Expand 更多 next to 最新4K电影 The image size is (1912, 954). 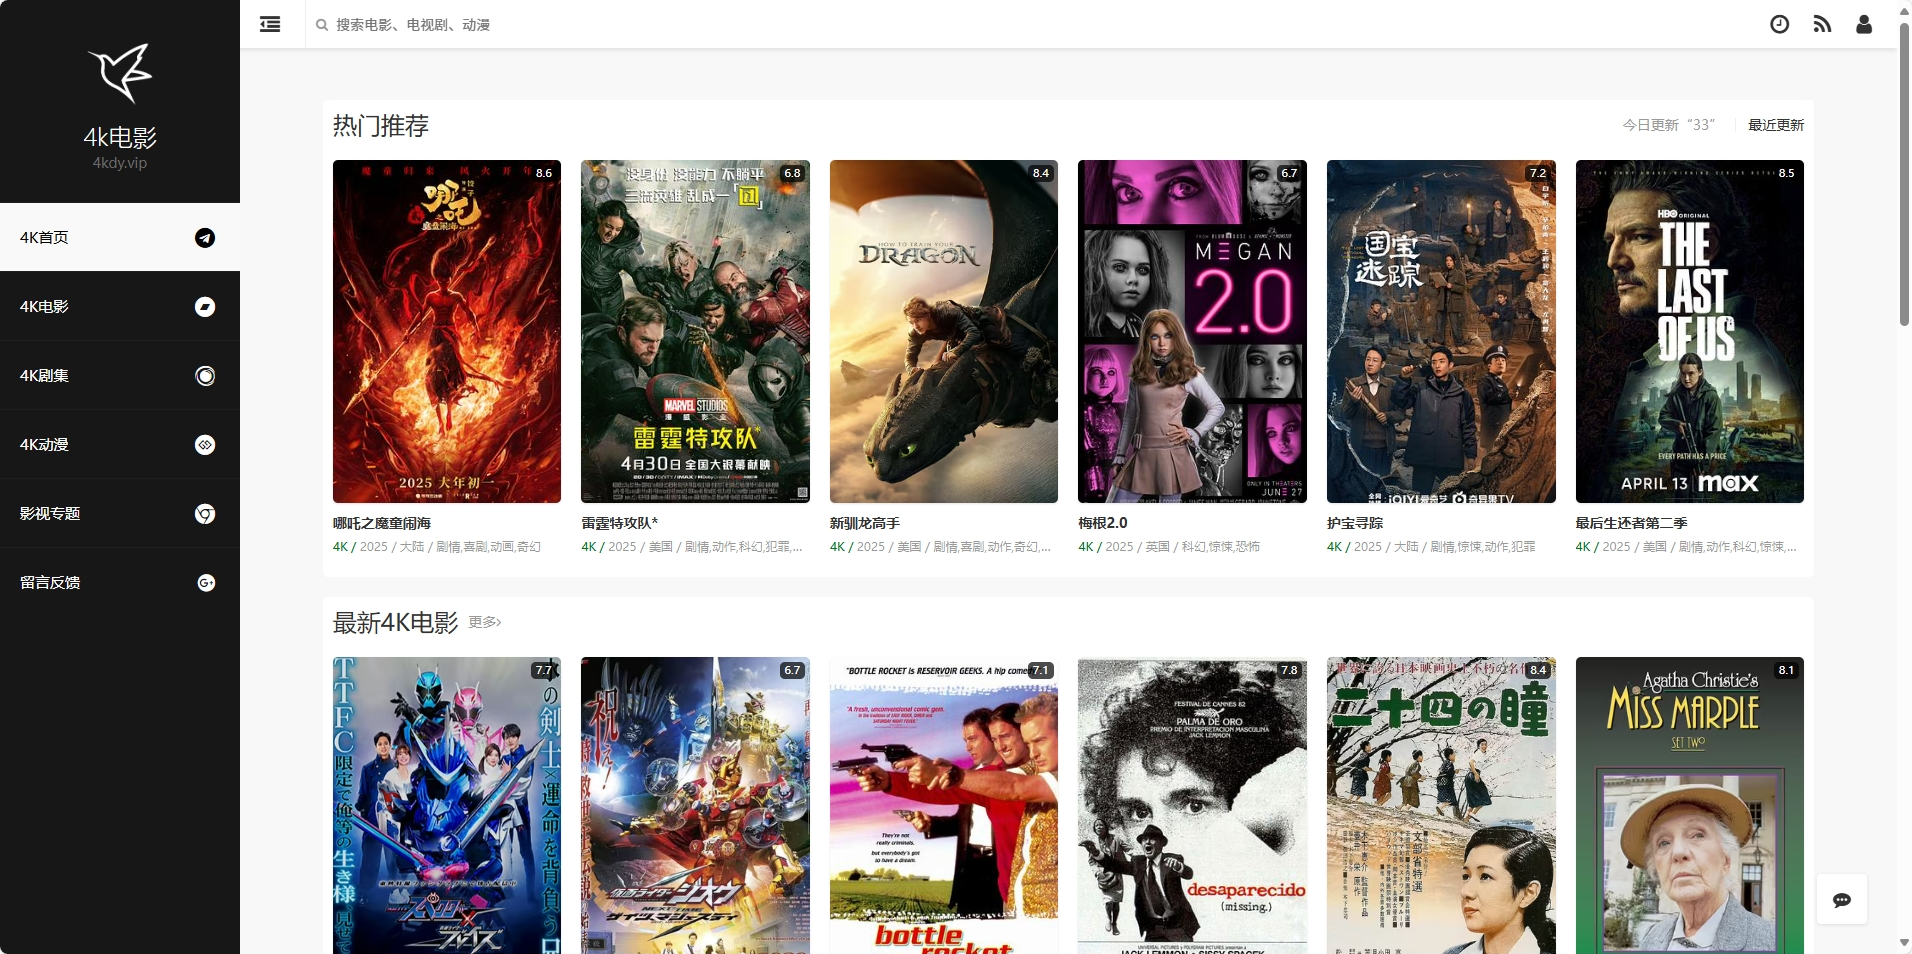(x=485, y=622)
